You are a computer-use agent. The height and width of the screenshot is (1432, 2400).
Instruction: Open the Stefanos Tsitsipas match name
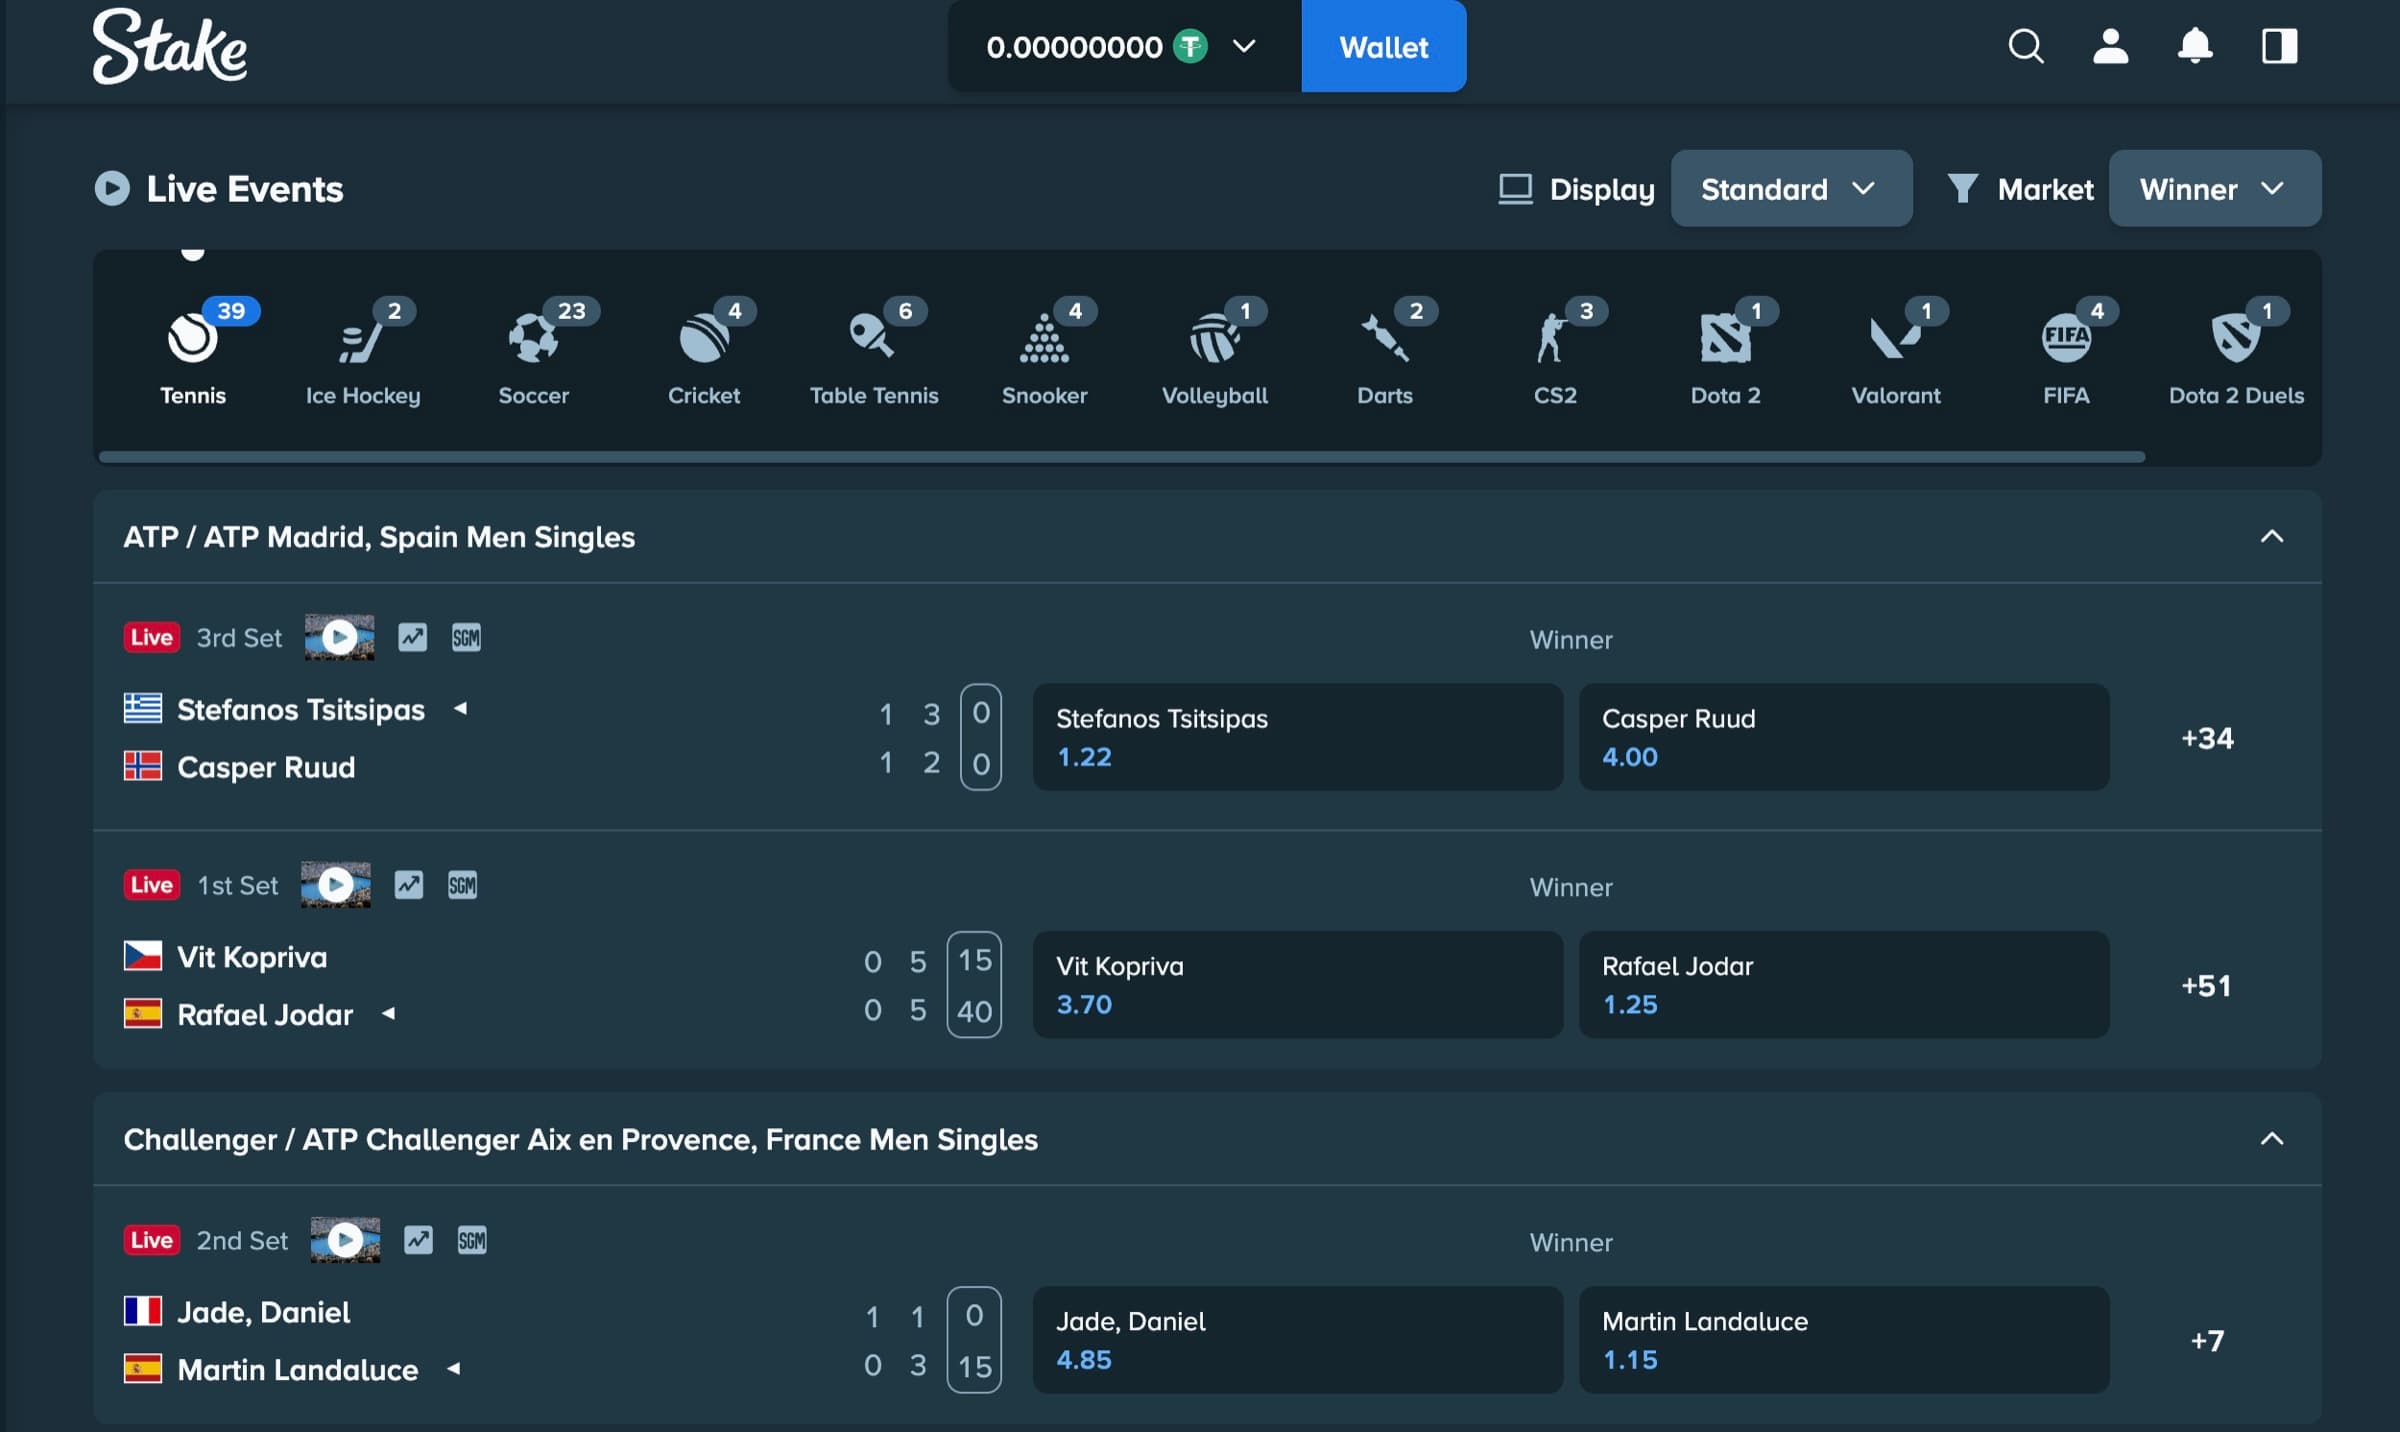coord(301,709)
